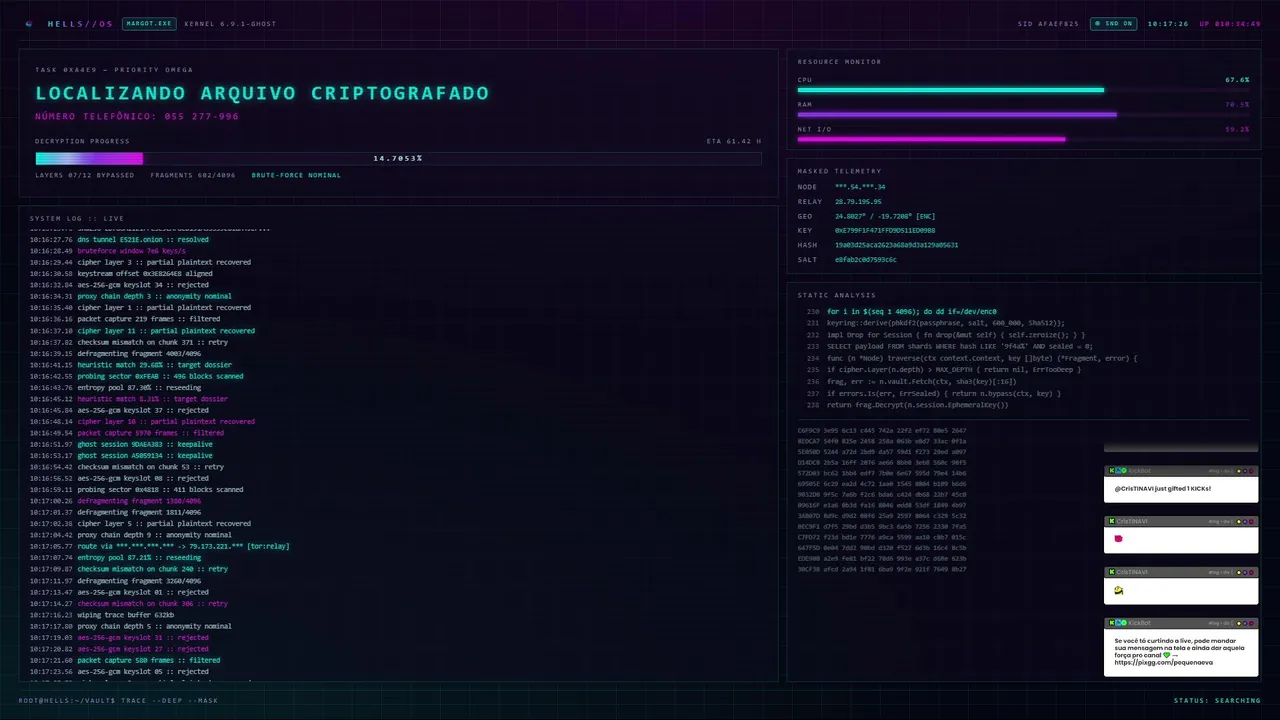
Task: Click the pink emote in CrisTINAVI's message
Action: pyautogui.click(x=1118, y=538)
